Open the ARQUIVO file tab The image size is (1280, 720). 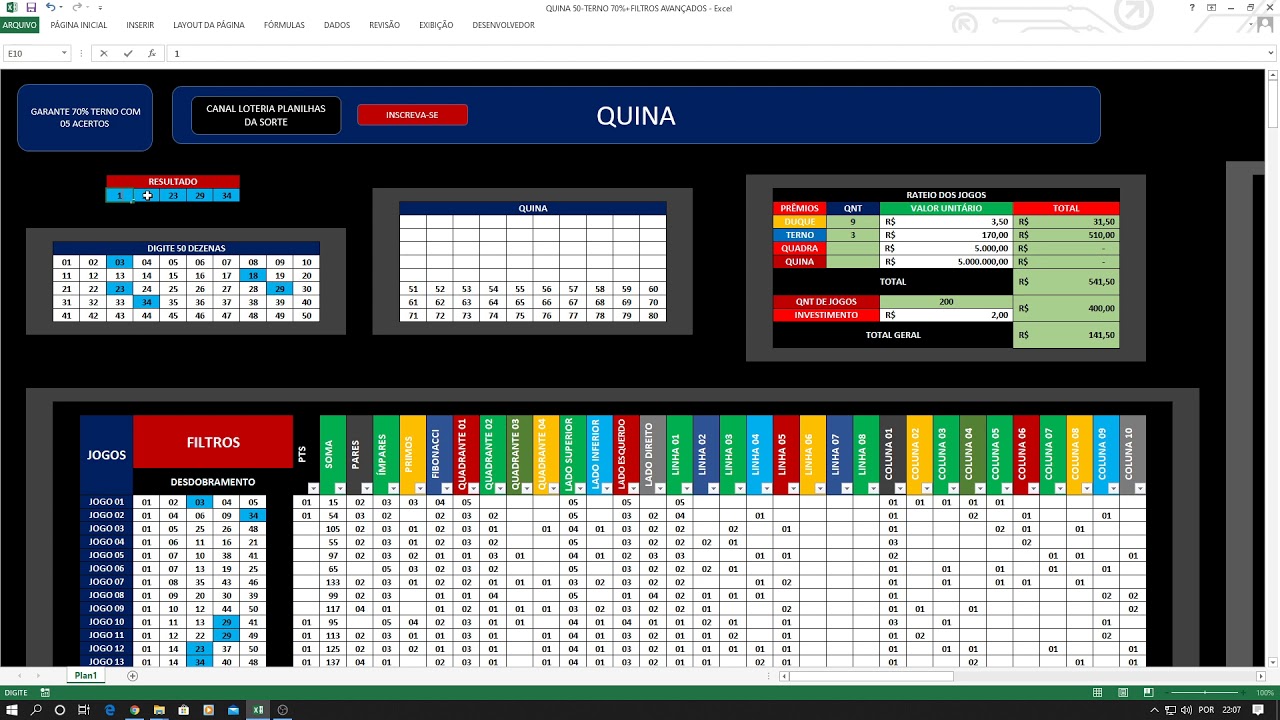point(19,25)
